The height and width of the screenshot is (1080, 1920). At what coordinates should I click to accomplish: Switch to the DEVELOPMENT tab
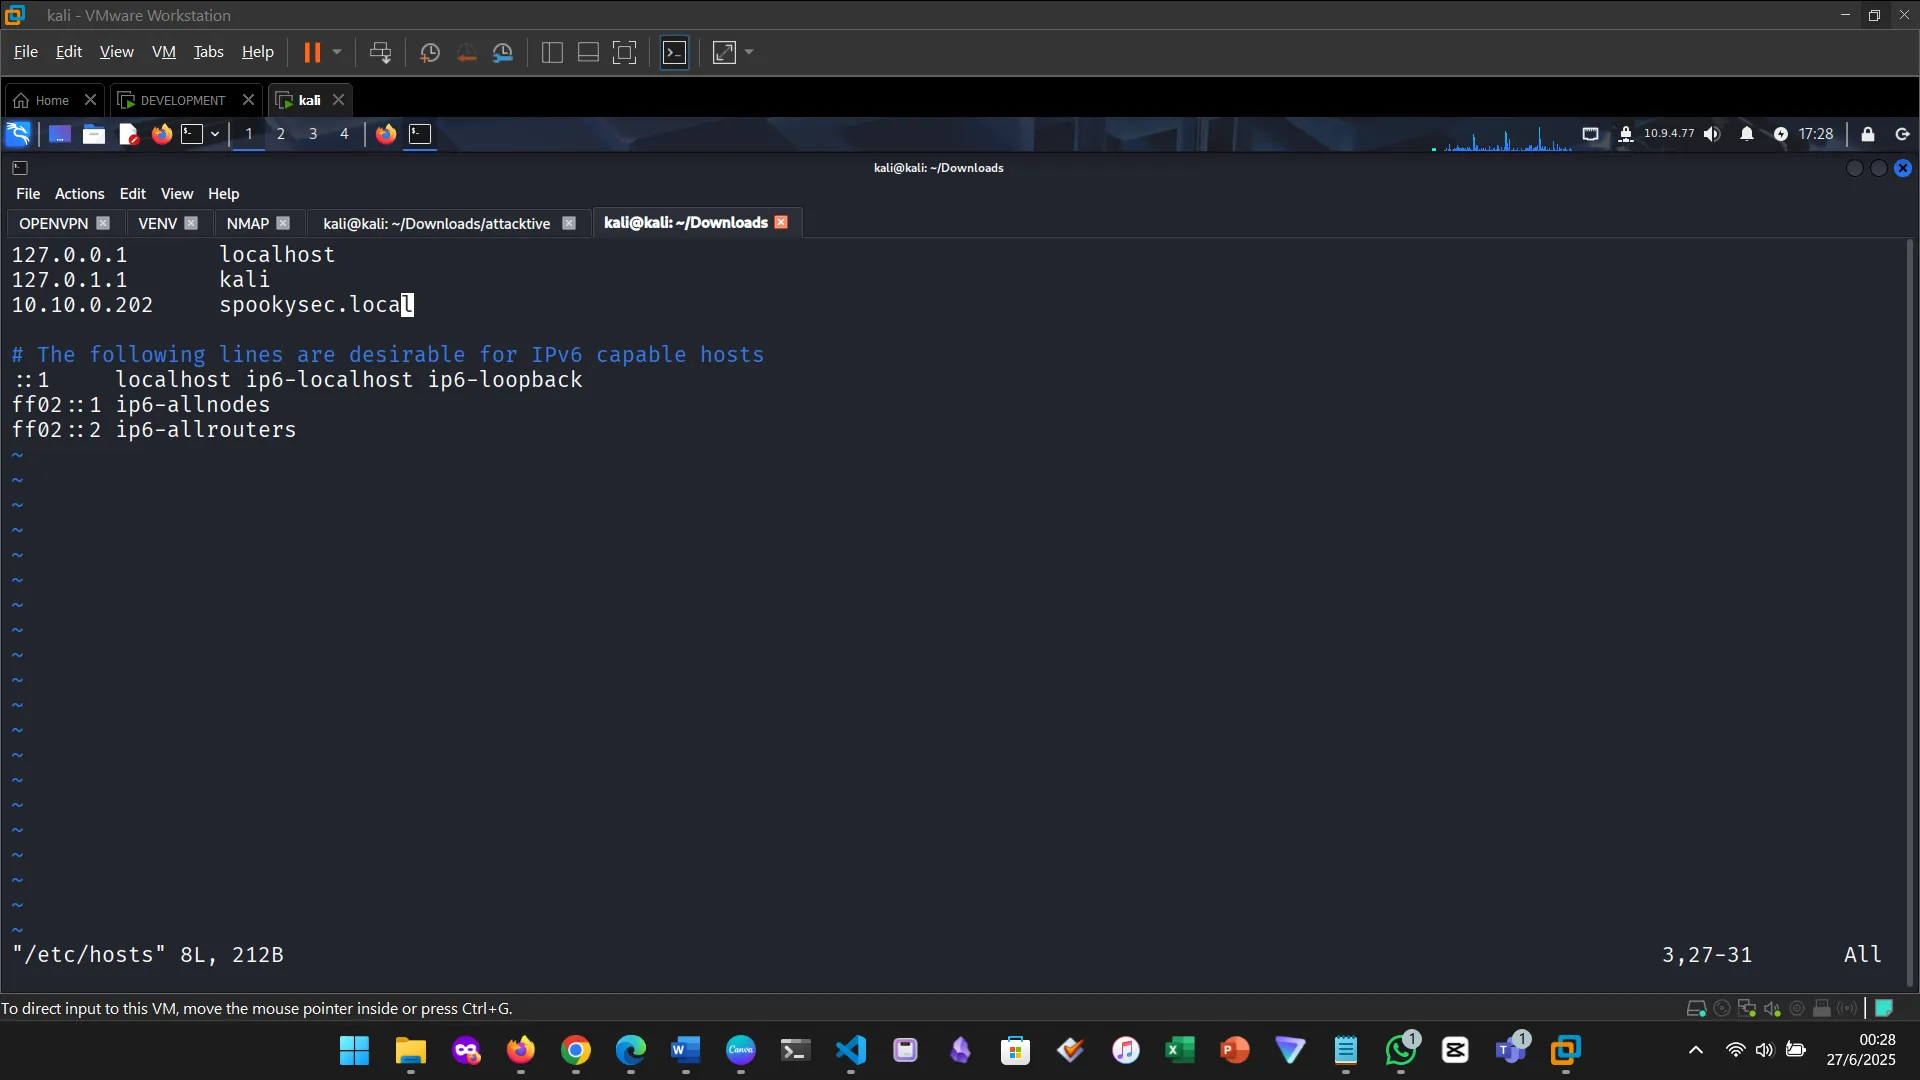tap(180, 100)
